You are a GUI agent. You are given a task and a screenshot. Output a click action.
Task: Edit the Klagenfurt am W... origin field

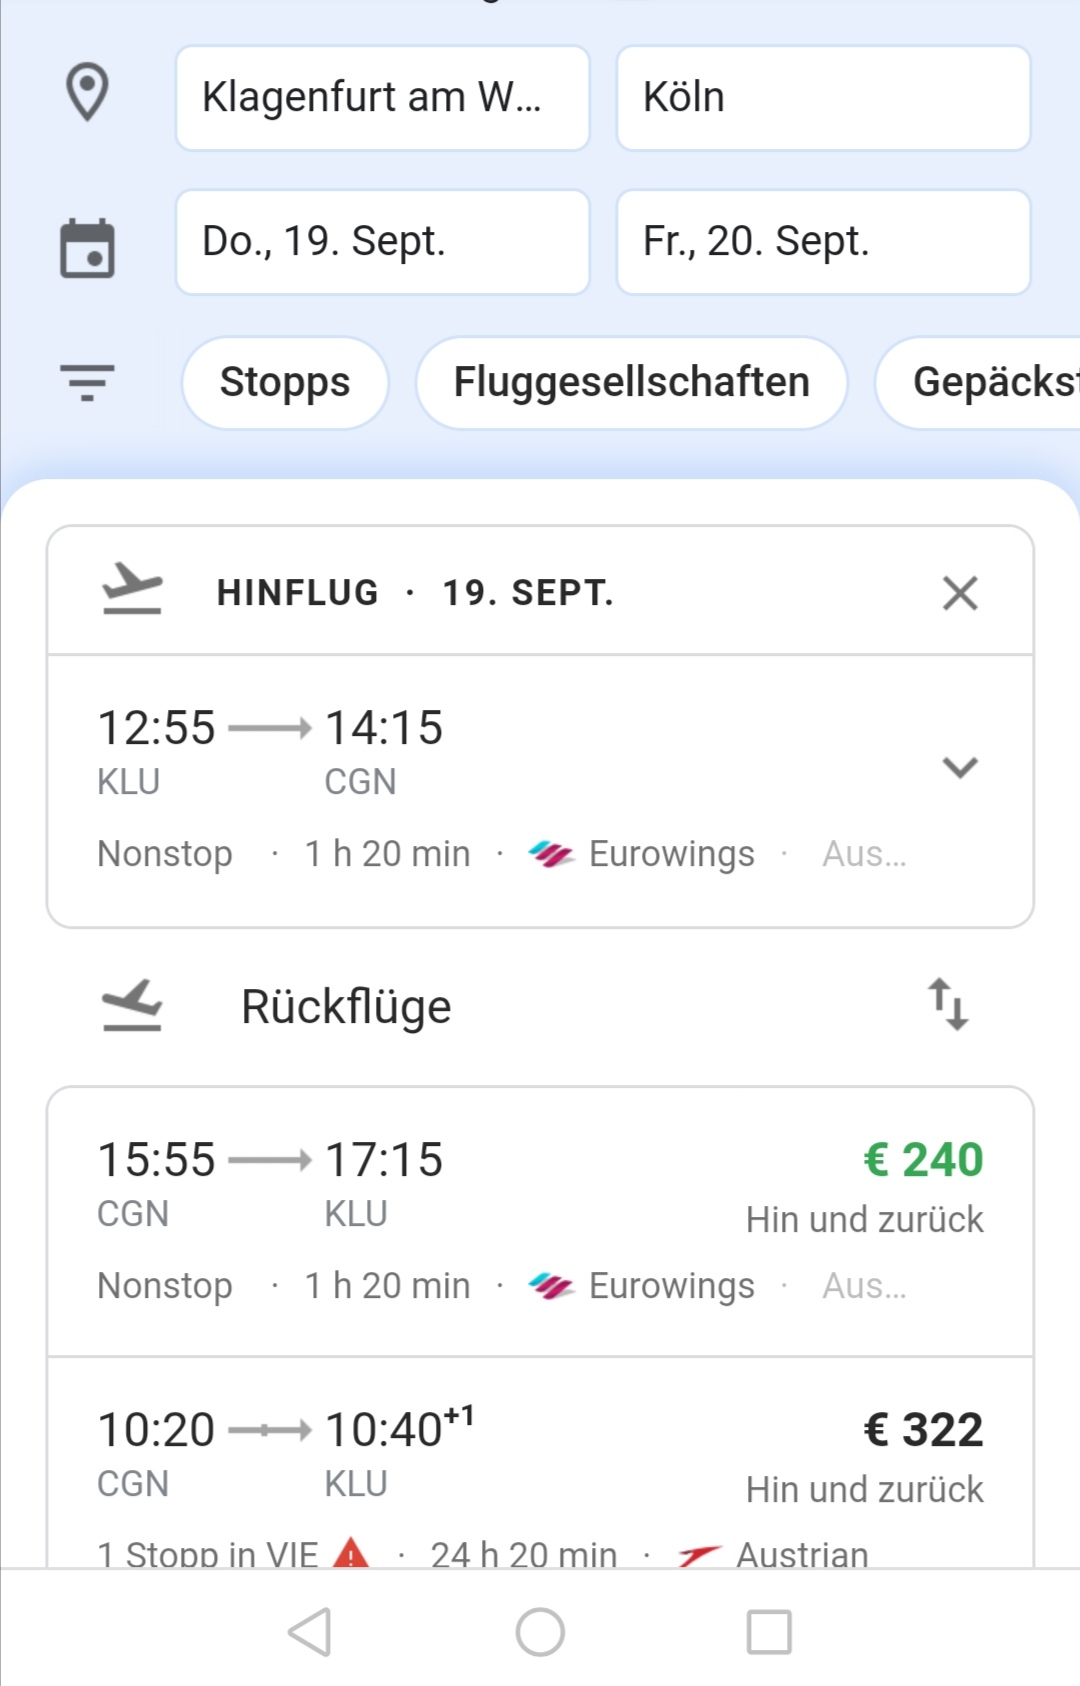(383, 98)
